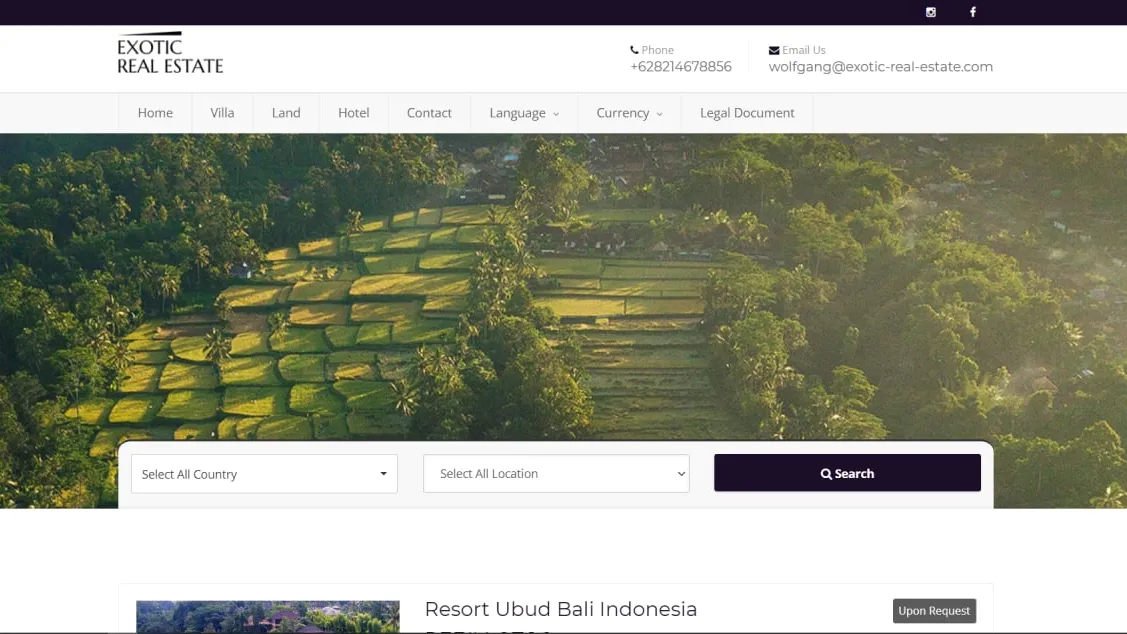Screen dimensions: 1127x634
Task: Click the envelope email icon
Action: [773, 50]
